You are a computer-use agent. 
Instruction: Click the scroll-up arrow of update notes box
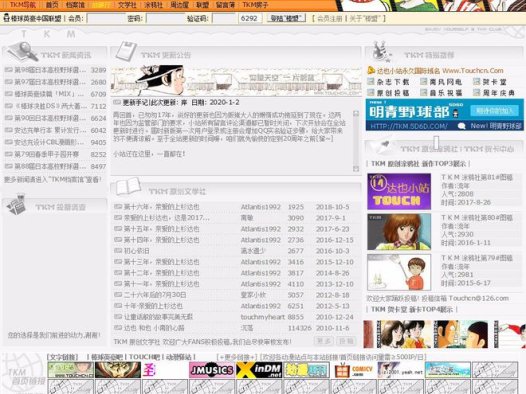[x=356, y=114]
